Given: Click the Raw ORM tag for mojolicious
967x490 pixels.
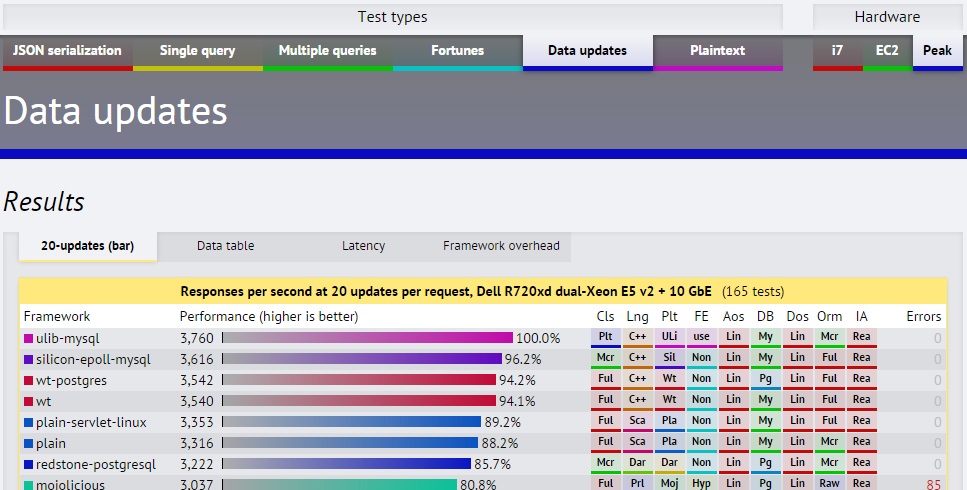Looking at the screenshot, I should point(829,483).
